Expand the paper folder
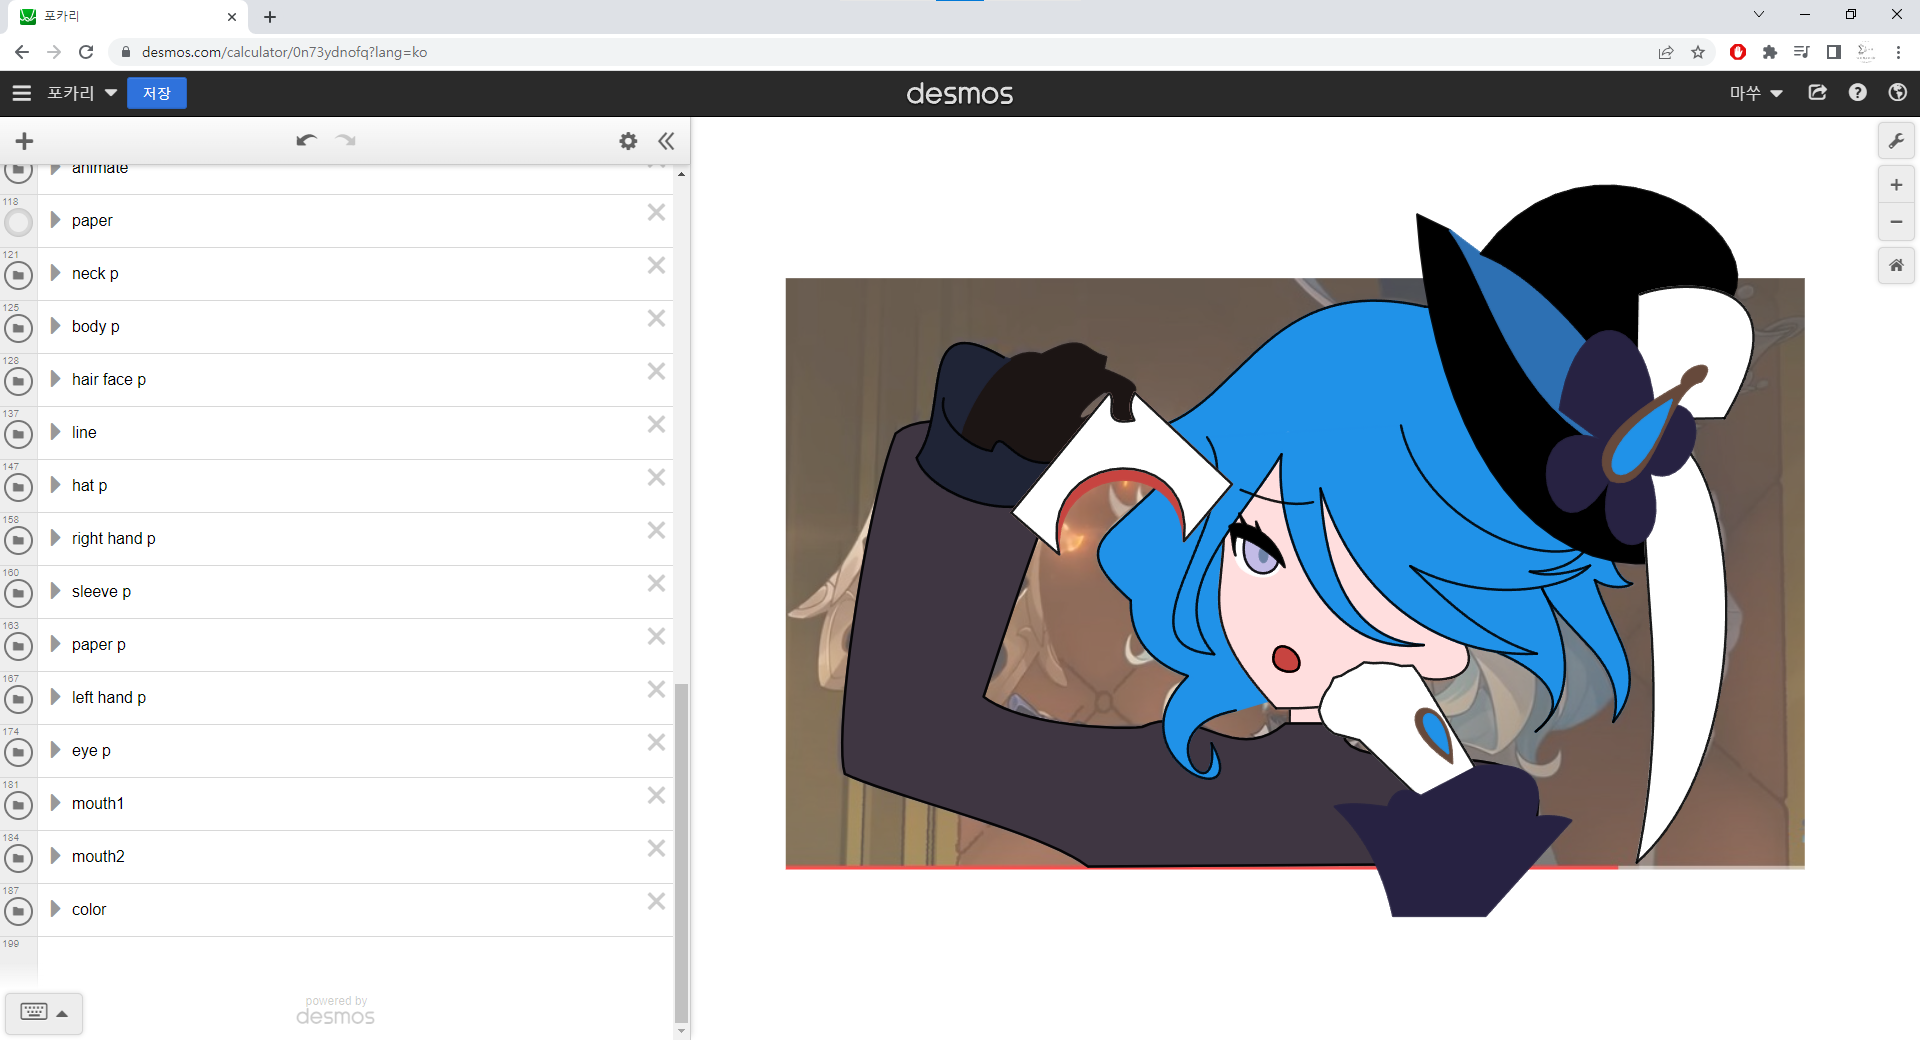 pyautogui.click(x=56, y=220)
